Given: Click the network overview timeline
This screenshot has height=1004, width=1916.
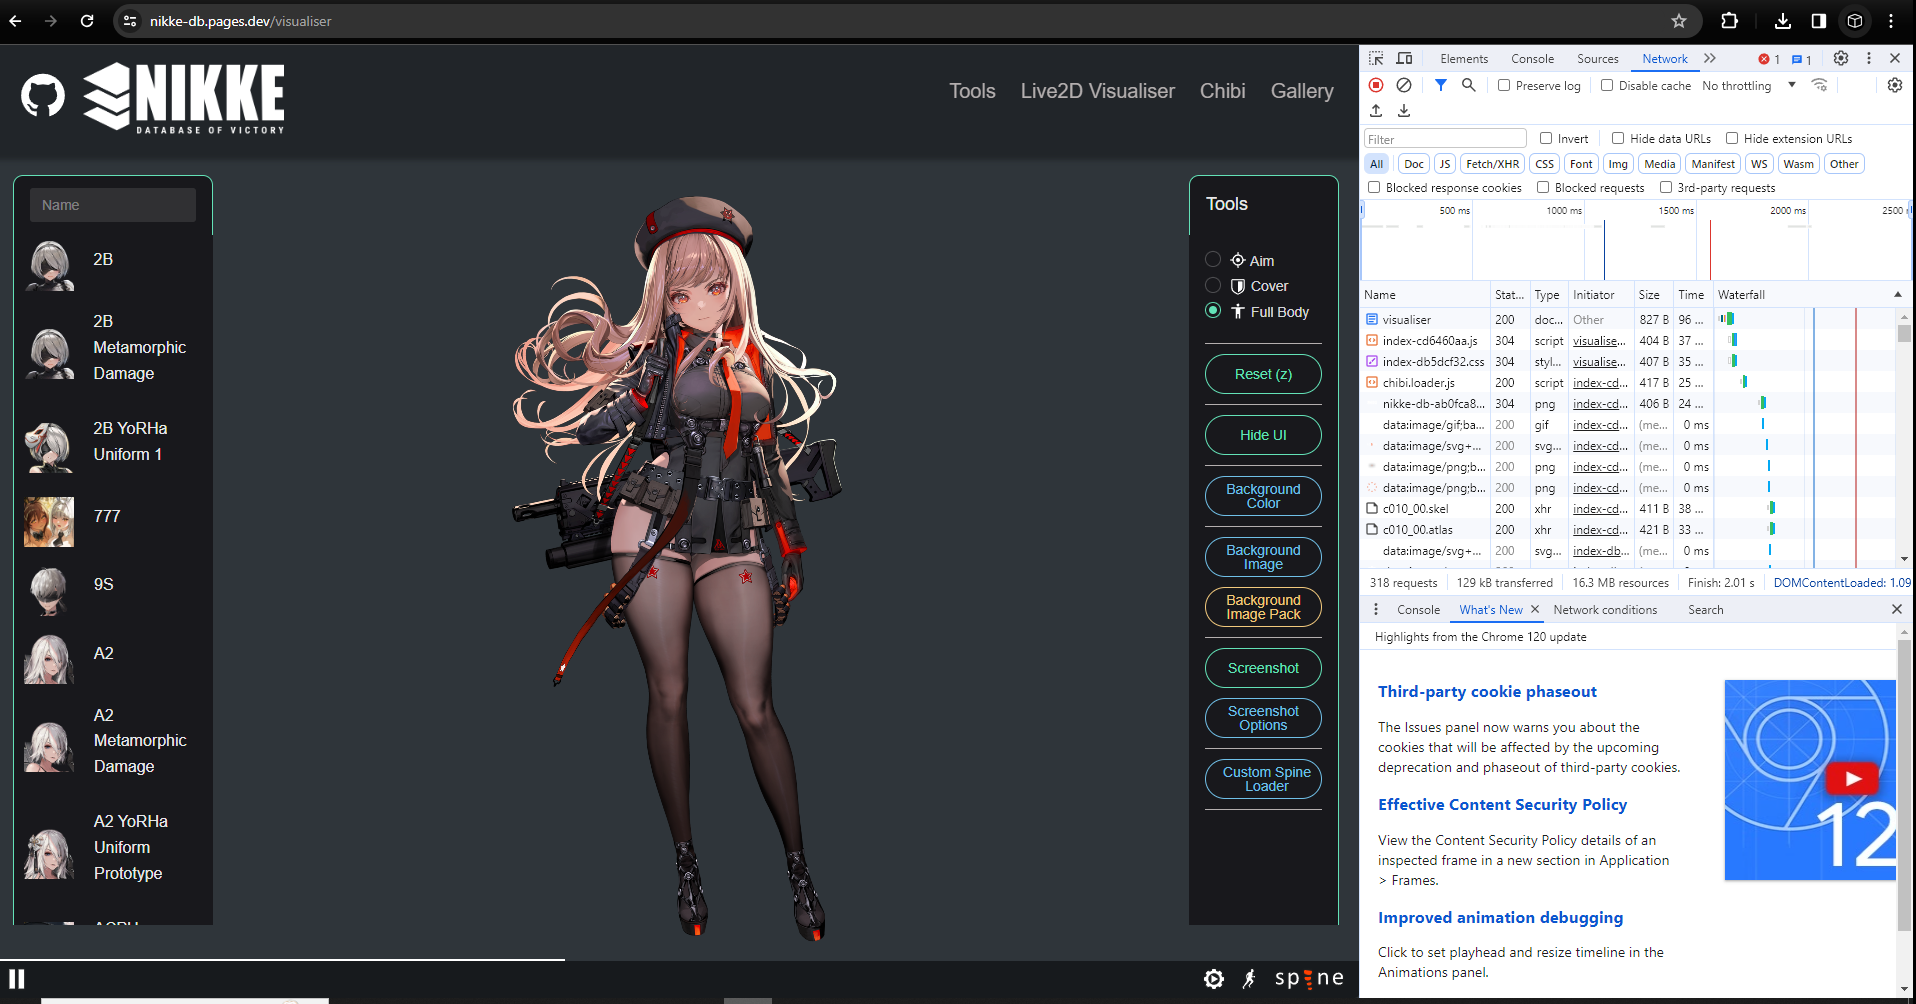Looking at the screenshot, I should click(x=1636, y=240).
